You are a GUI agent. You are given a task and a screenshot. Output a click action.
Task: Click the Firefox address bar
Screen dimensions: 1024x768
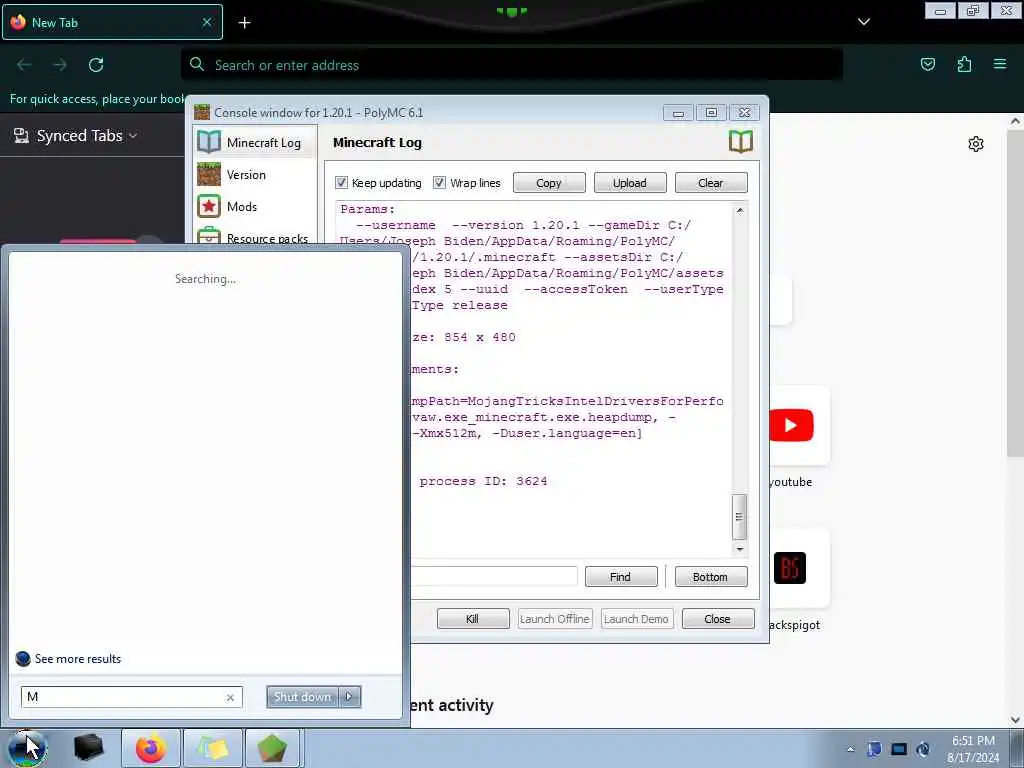click(511, 65)
